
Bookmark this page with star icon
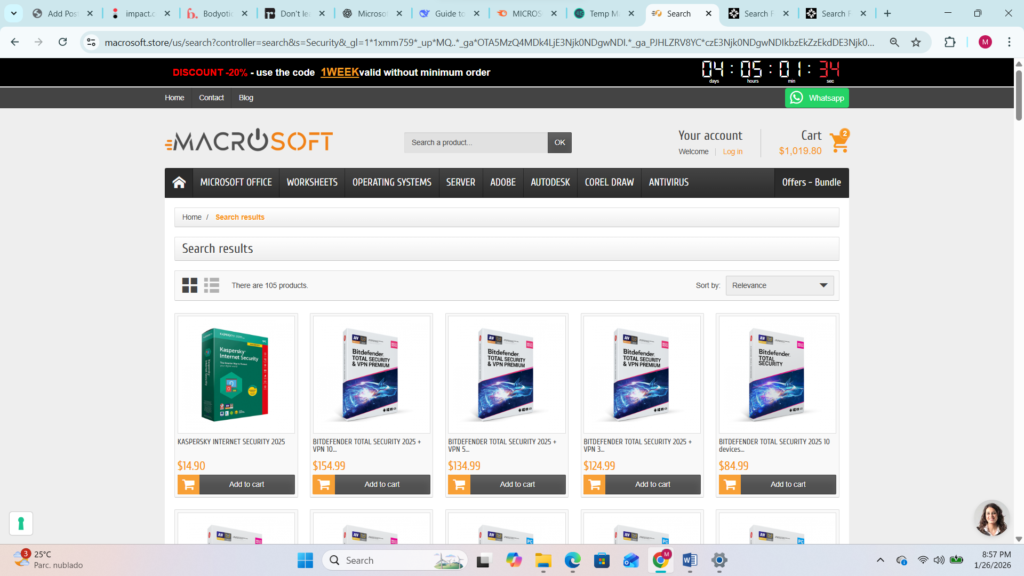[916, 42]
